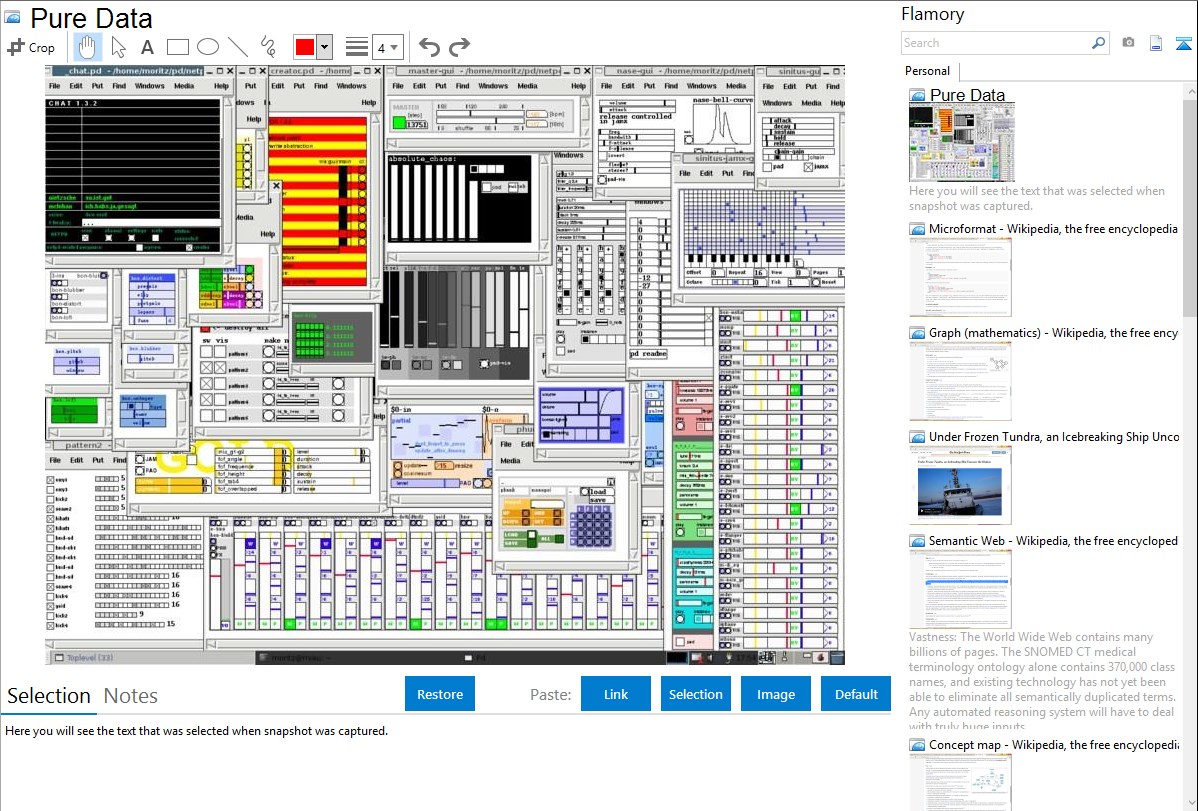Click the snapshot icon beside Pure Data title

coord(12,17)
